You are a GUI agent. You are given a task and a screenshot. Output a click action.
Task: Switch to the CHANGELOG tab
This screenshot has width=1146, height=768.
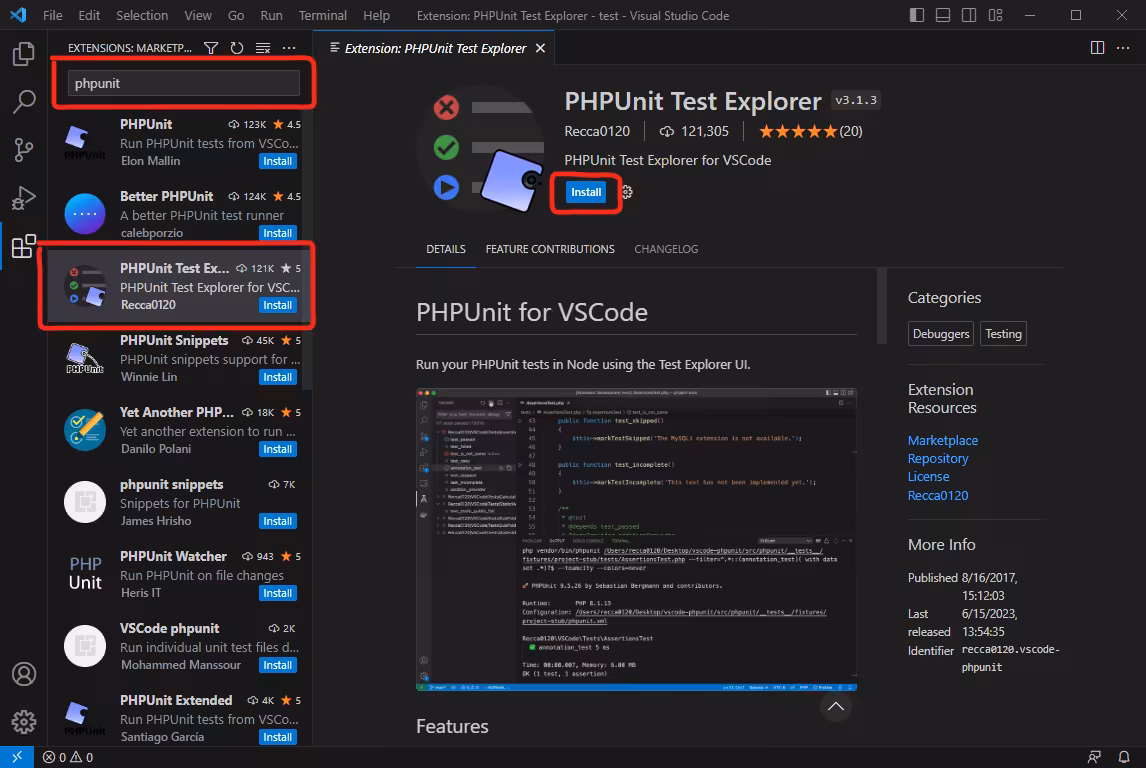pos(666,249)
